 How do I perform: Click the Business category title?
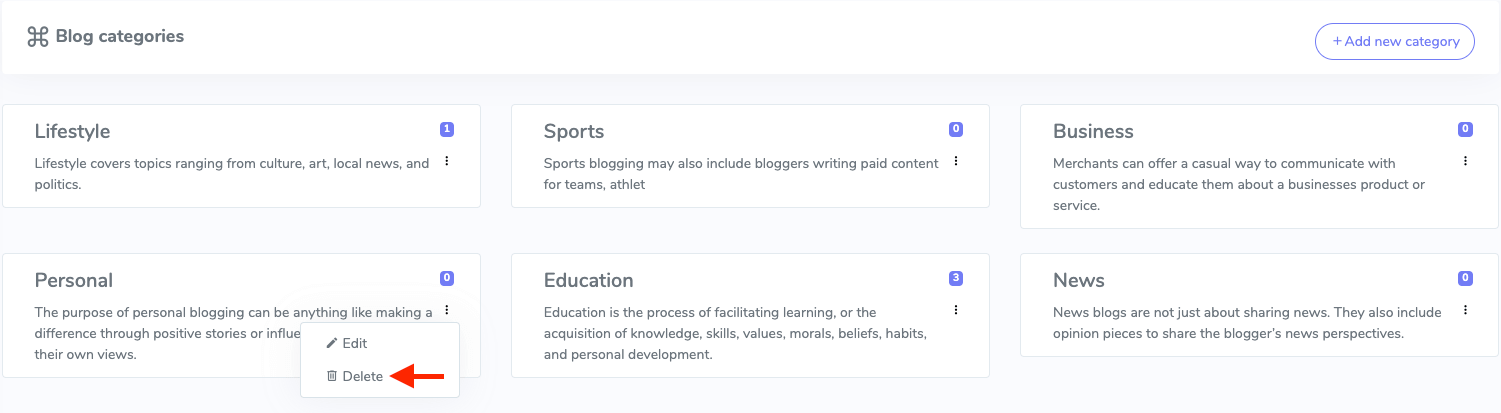click(1093, 131)
